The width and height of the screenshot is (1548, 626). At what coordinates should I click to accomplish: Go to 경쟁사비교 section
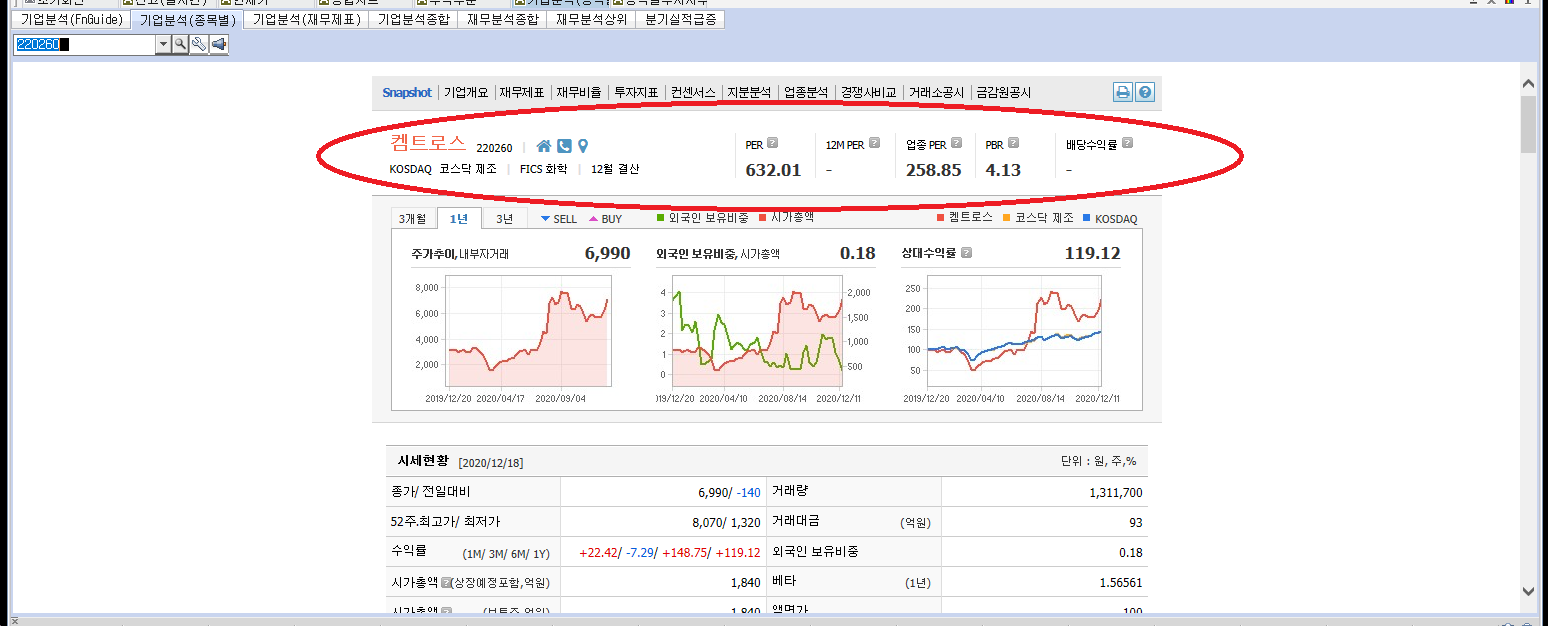point(868,92)
